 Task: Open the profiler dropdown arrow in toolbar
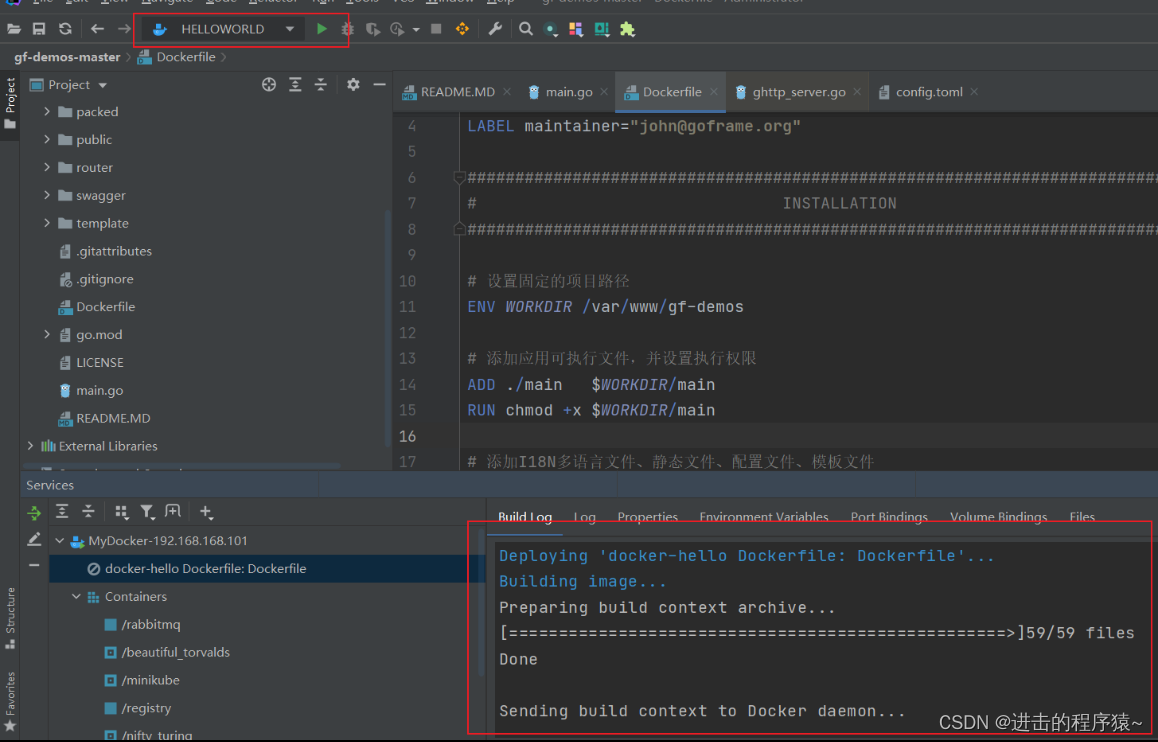click(416, 30)
